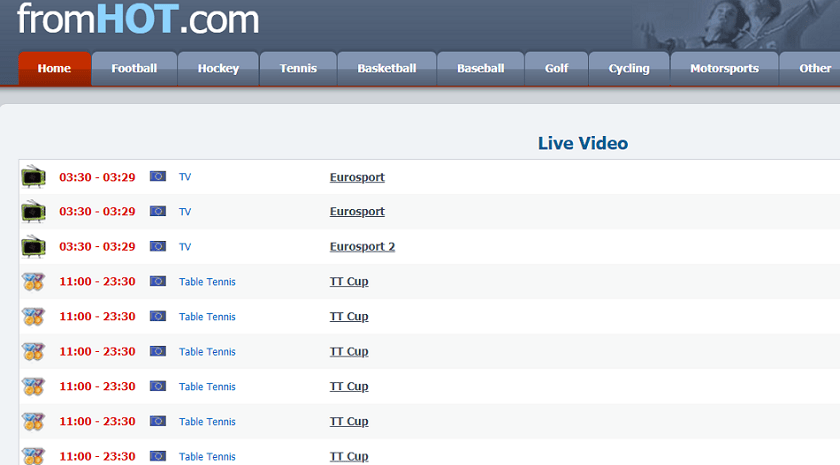Select the Basketball tab
Screen dimensions: 840x465
(386, 69)
